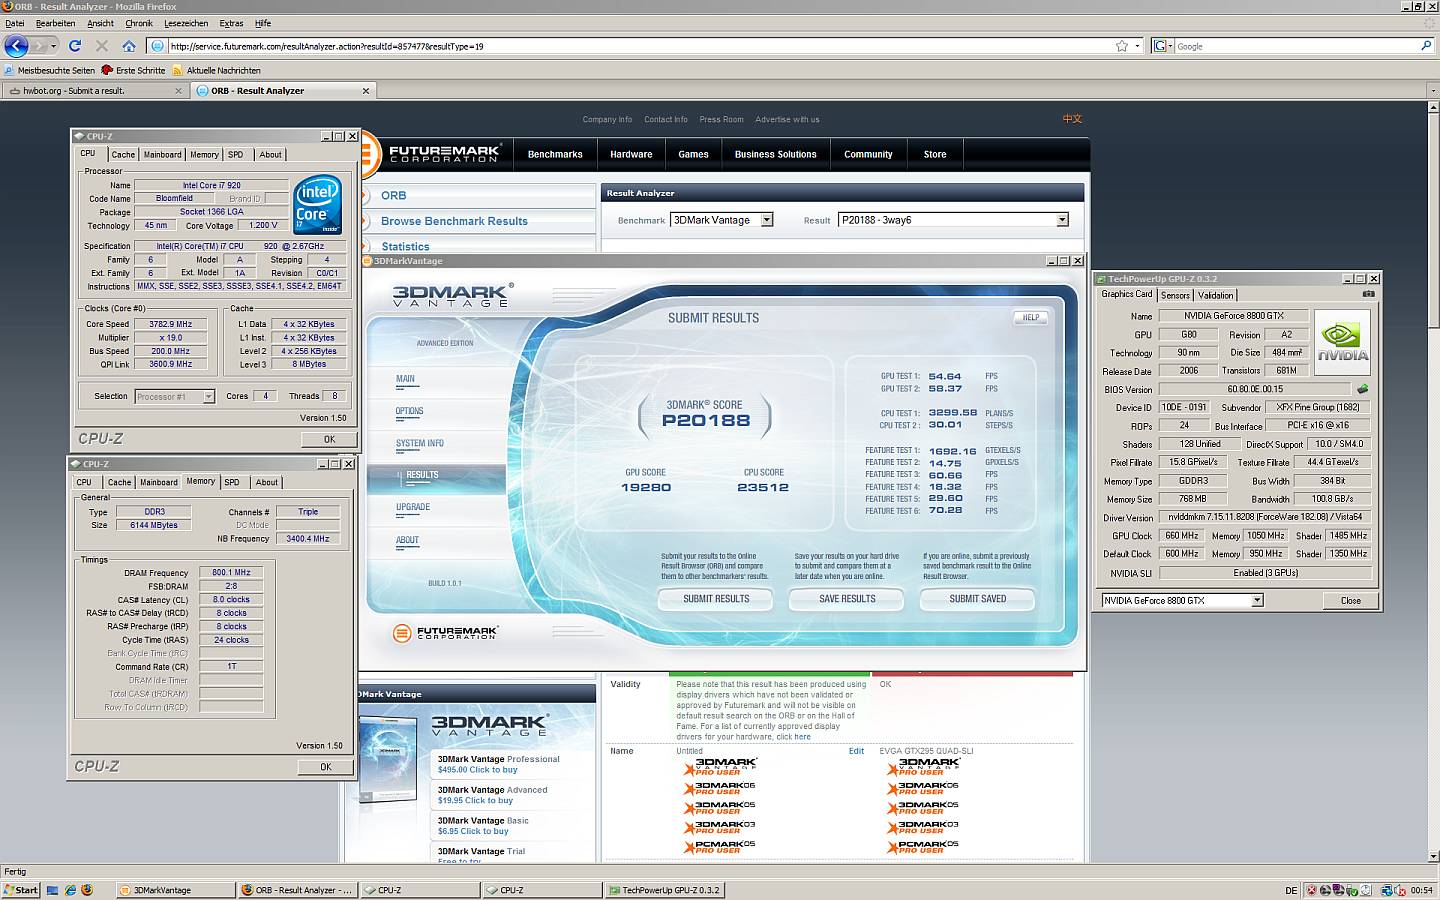Open the back/forward history dropdown arrow
This screenshot has height=900, width=1440.
pos(54,46)
